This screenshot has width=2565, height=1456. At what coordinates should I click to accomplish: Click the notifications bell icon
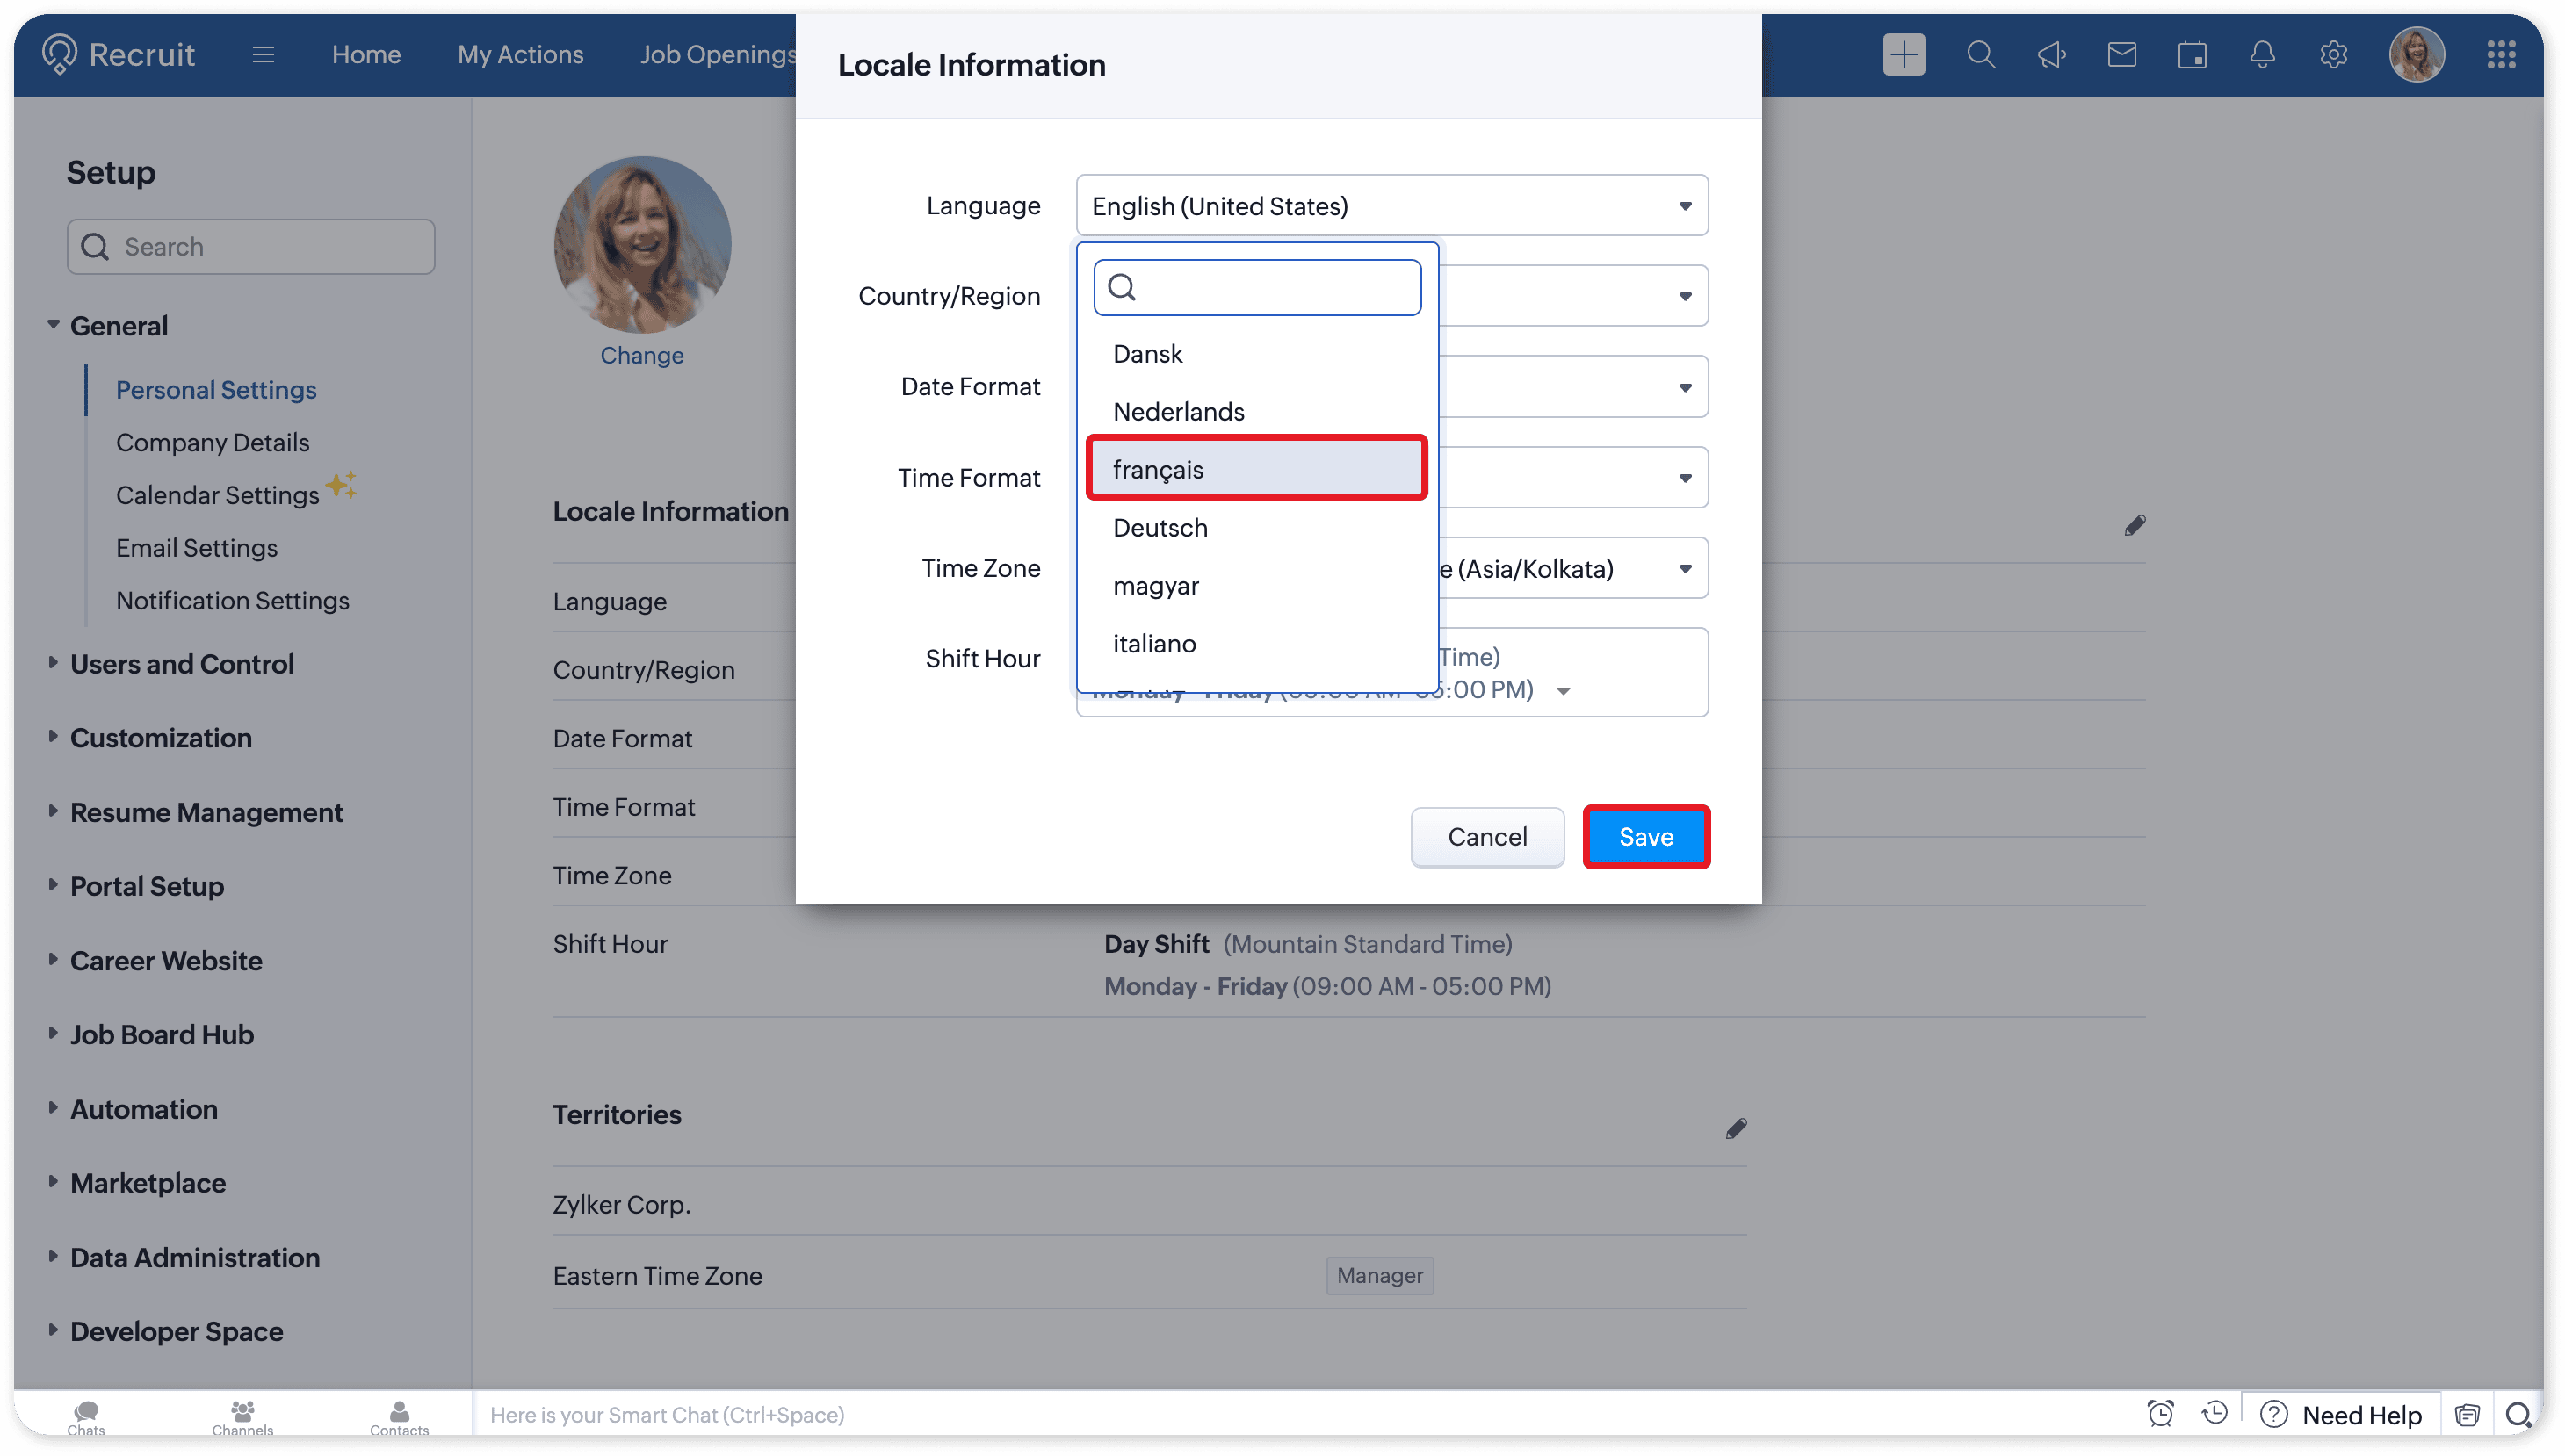point(2262,54)
